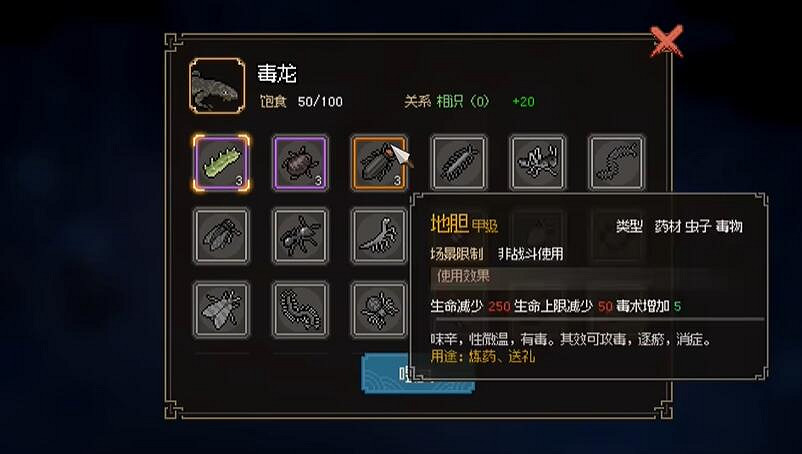The image size is (802, 454).
Task: Click the 毒龙 creature portrait
Action: [x=217, y=85]
